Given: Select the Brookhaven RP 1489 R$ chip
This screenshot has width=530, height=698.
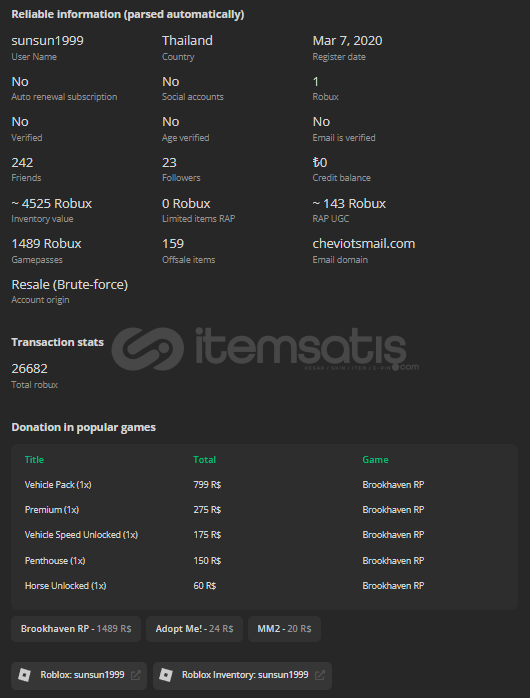Looking at the screenshot, I should tap(76, 629).
